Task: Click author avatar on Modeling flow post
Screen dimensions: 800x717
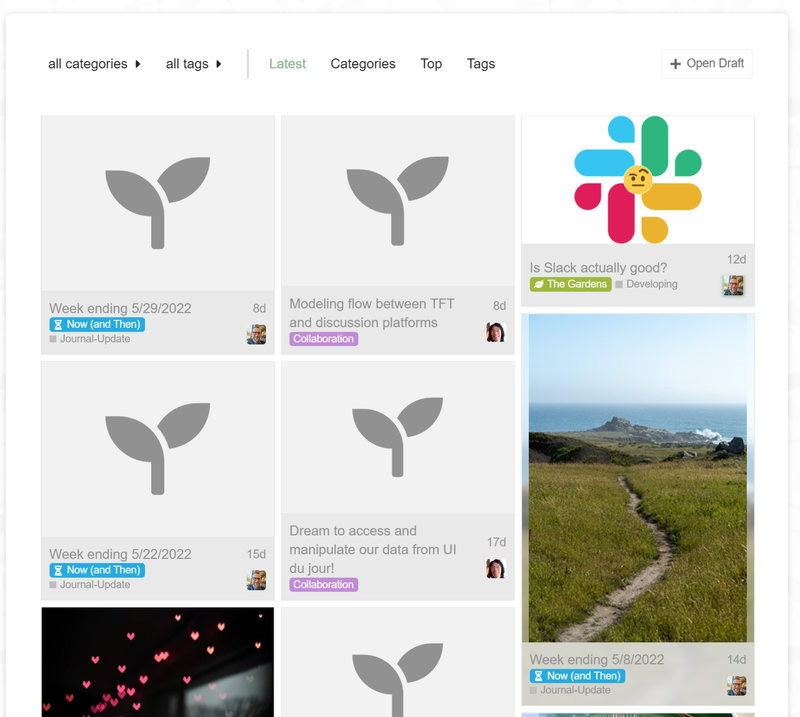Action: pos(495,332)
